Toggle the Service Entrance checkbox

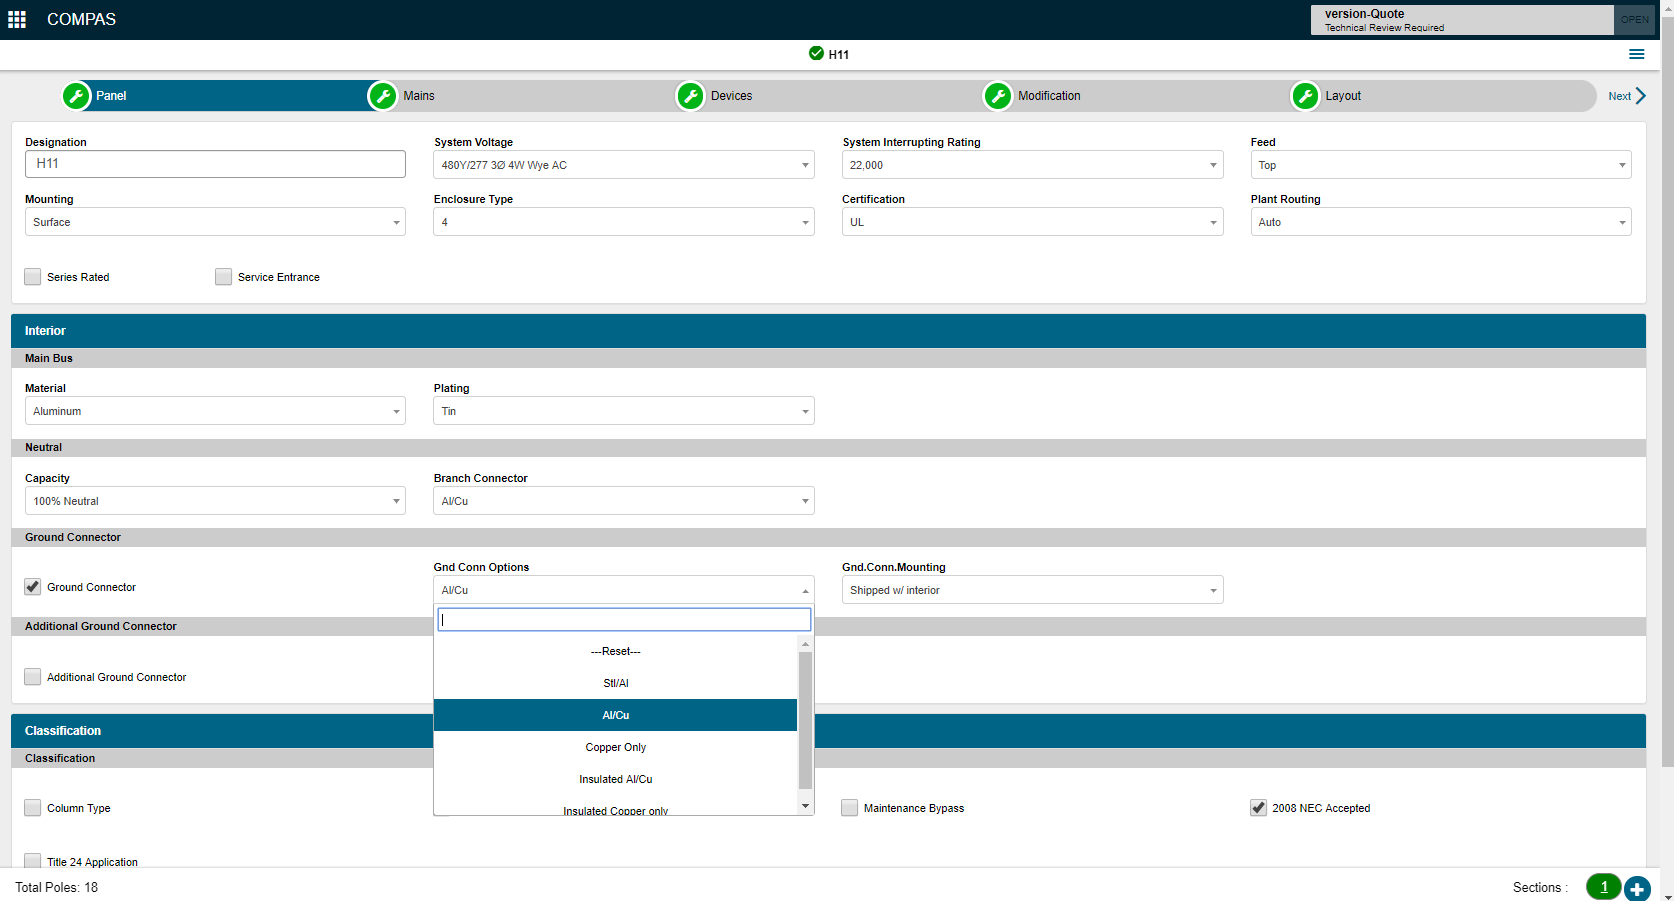pyautogui.click(x=224, y=277)
